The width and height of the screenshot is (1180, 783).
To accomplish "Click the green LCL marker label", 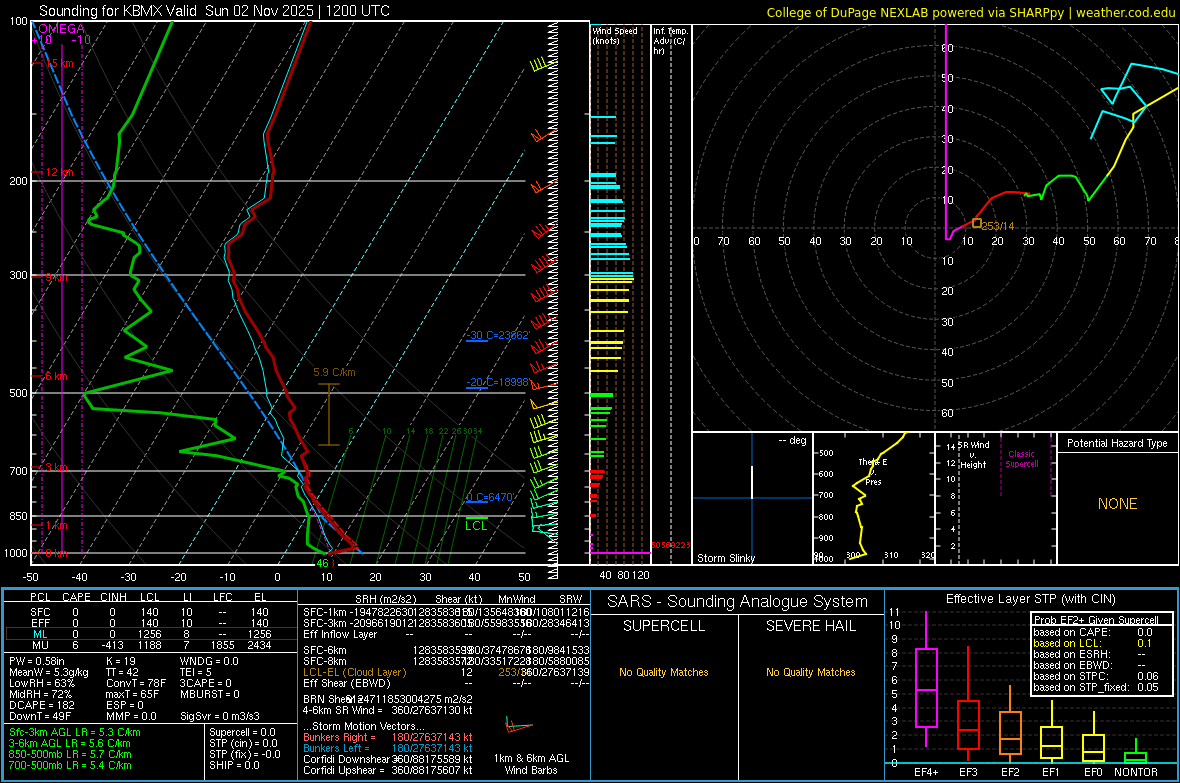I will tap(476, 526).
